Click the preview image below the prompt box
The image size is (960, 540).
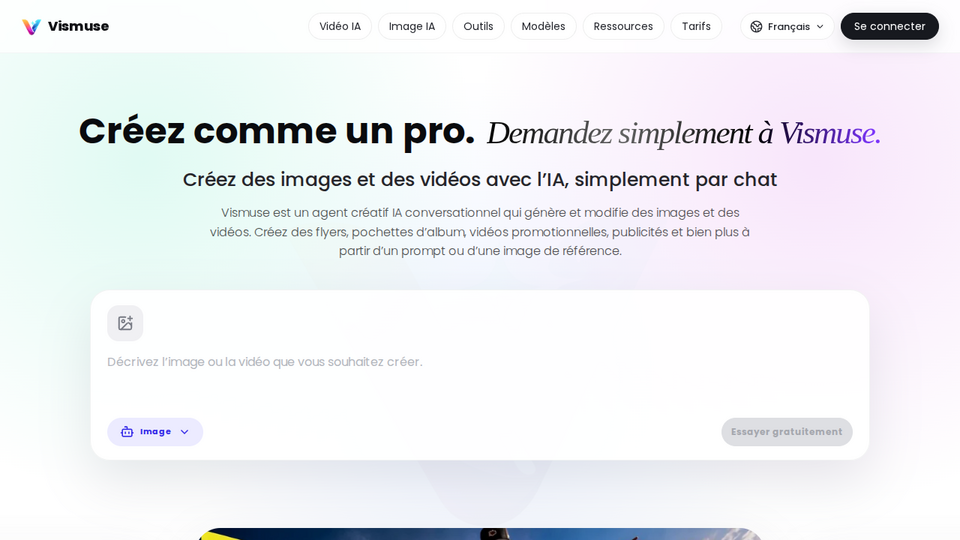coord(480,534)
